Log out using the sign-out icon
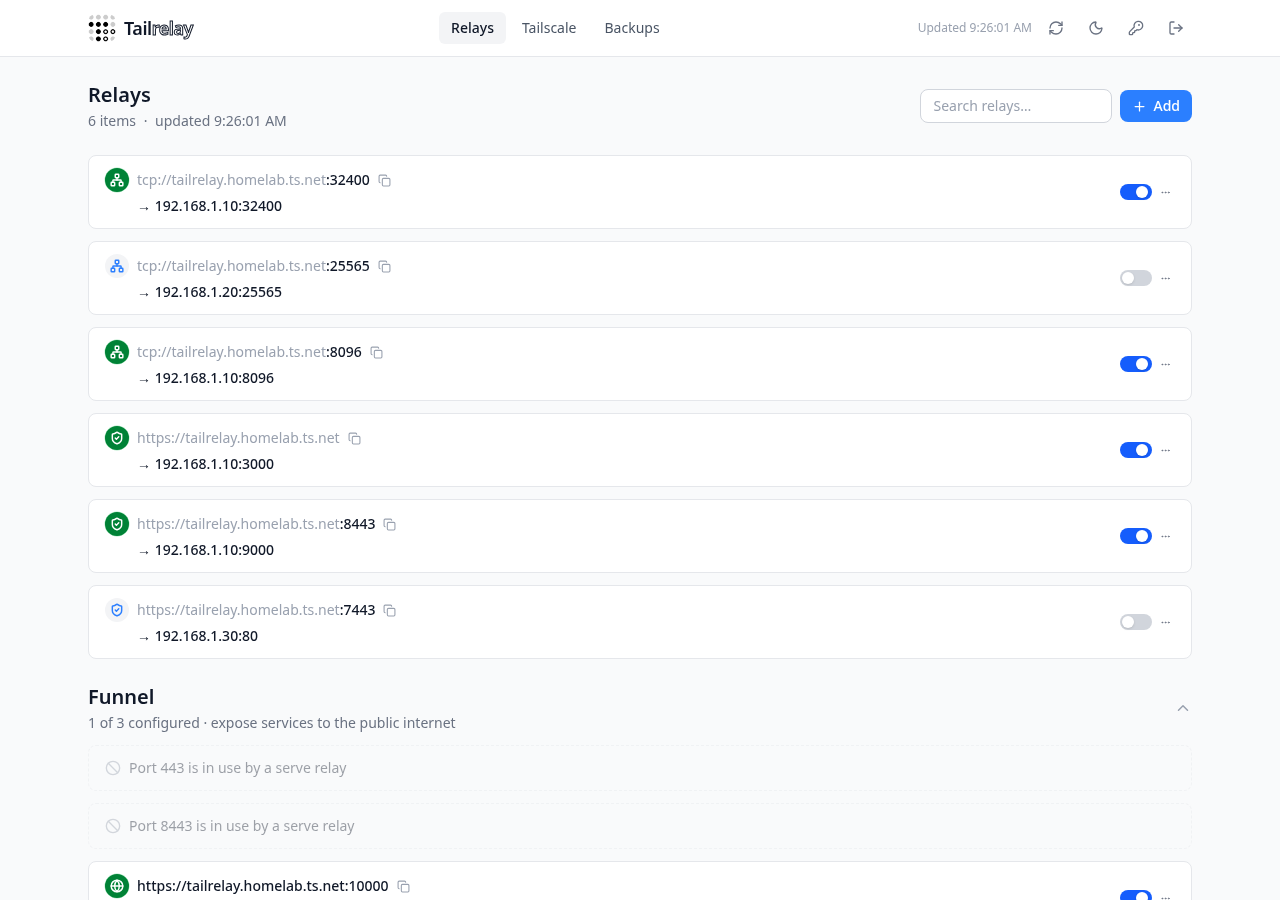Screen dimensions: 1280x900 tap(1176, 28)
